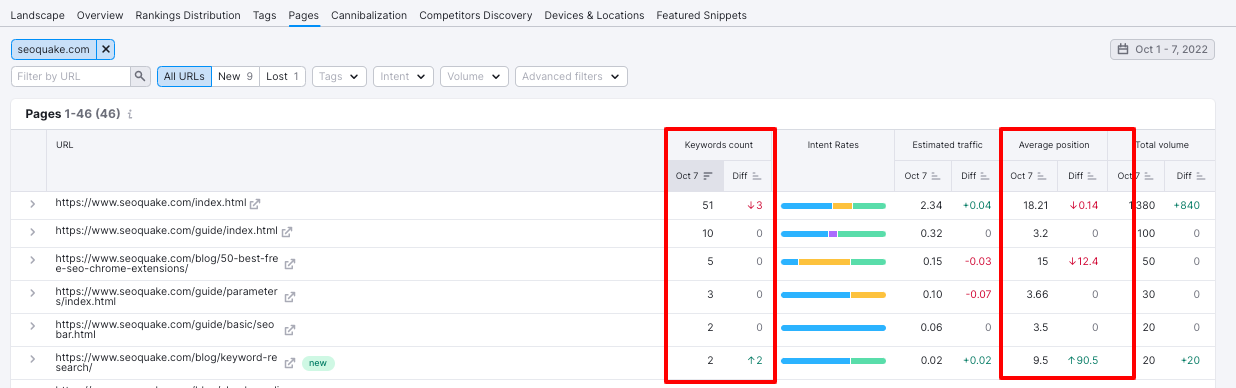Click the blog/keyword-research URL
Screen dimensions: 1236x388
click(x=166, y=361)
